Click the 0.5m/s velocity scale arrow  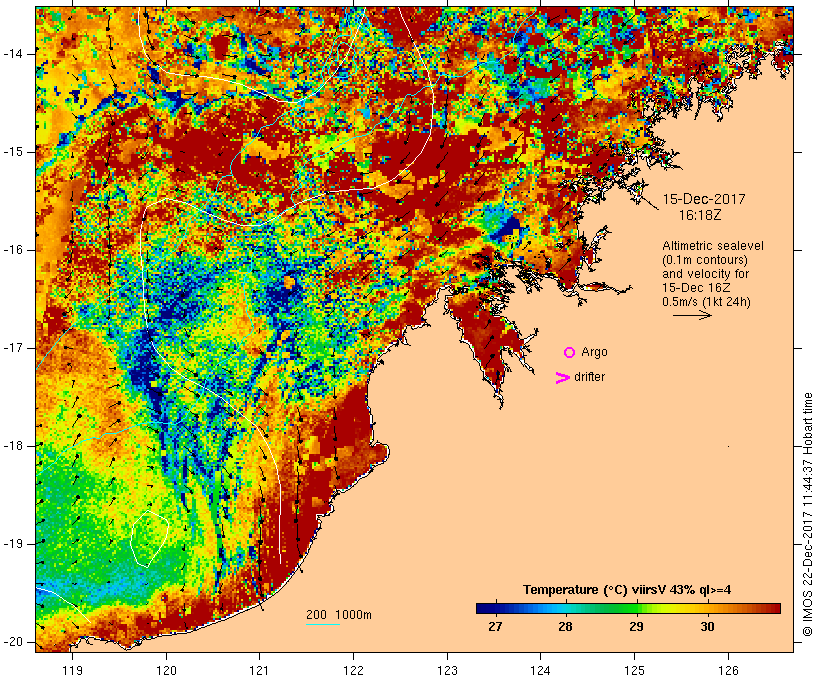pos(692,315)
